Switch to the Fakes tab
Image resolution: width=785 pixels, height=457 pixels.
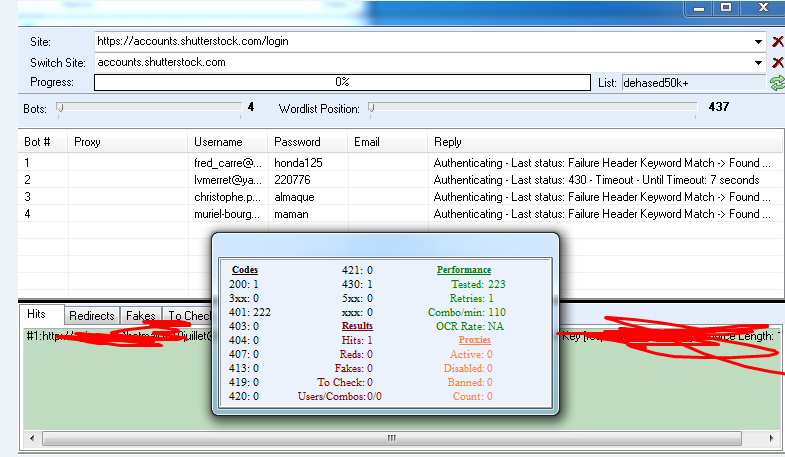click(141, 316)
